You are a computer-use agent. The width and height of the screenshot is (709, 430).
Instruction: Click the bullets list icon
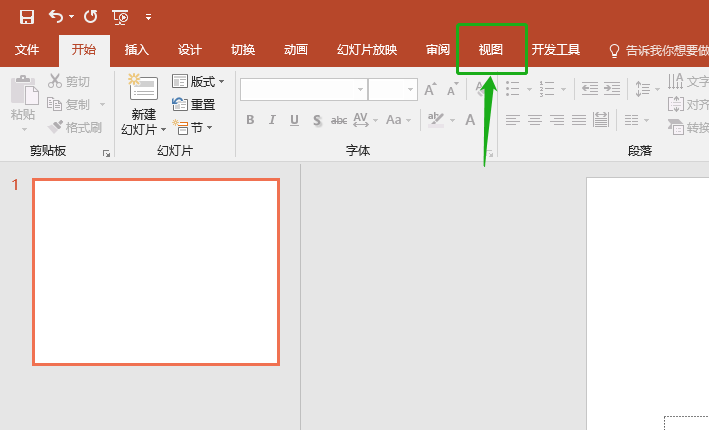point(512,89)
